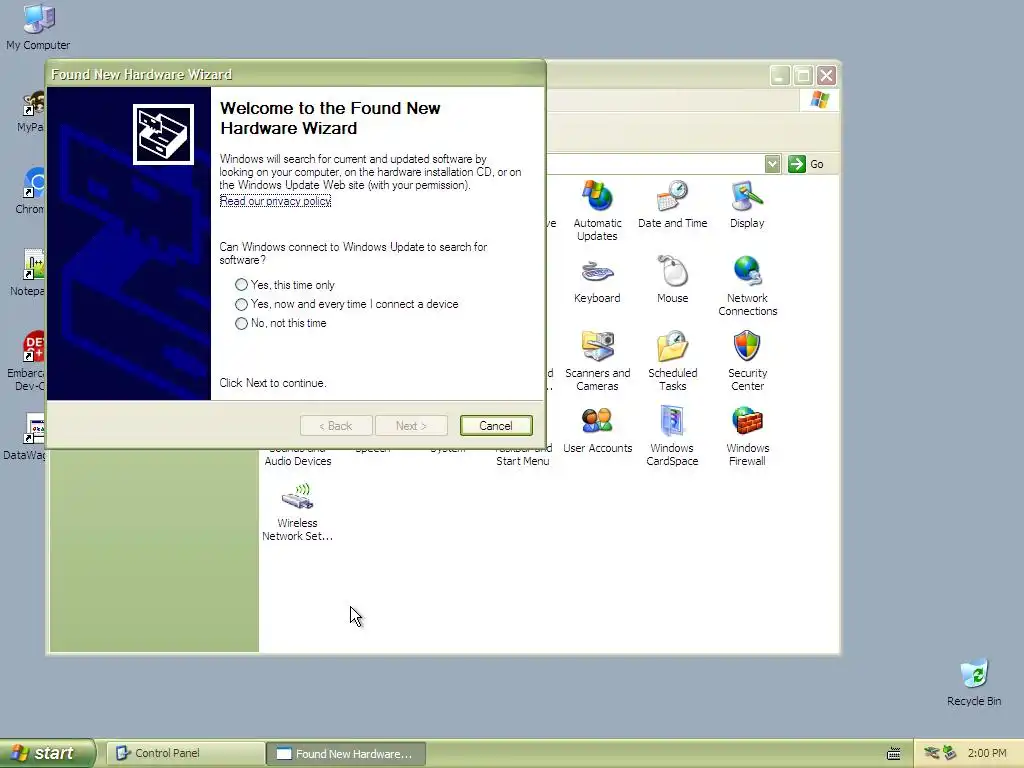
Task: Open User Accounts in Control Panel
Action: (597, 430)
